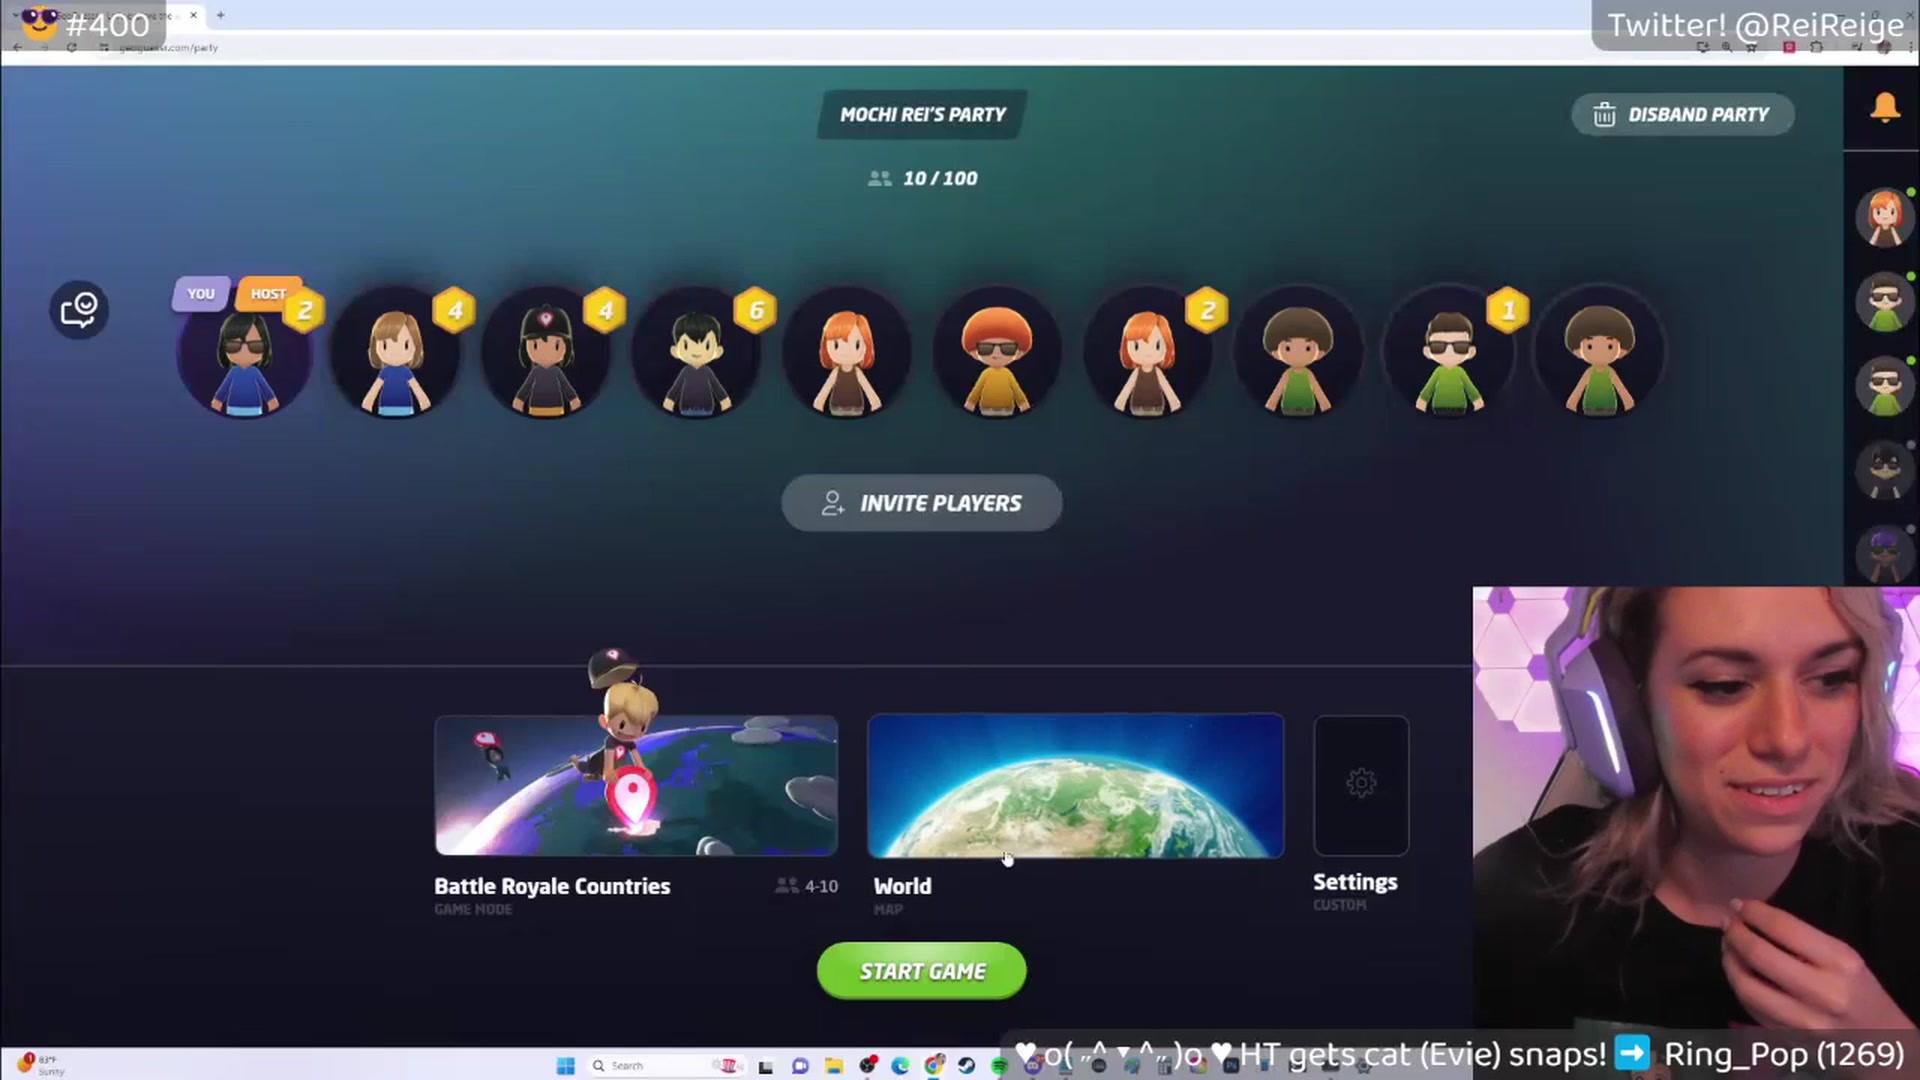Choose the Battle Royale Countries game mode image
Image resolution: width=1920 pixels, height=1080 pixels.
[x=636, y=786]
